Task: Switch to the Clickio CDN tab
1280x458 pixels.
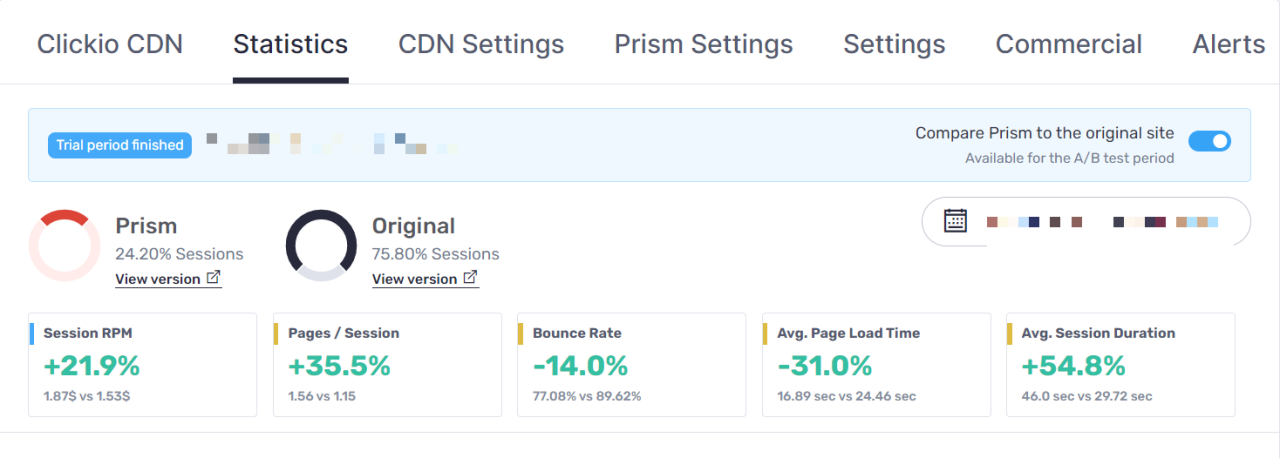Action: [x=110, y=44]
